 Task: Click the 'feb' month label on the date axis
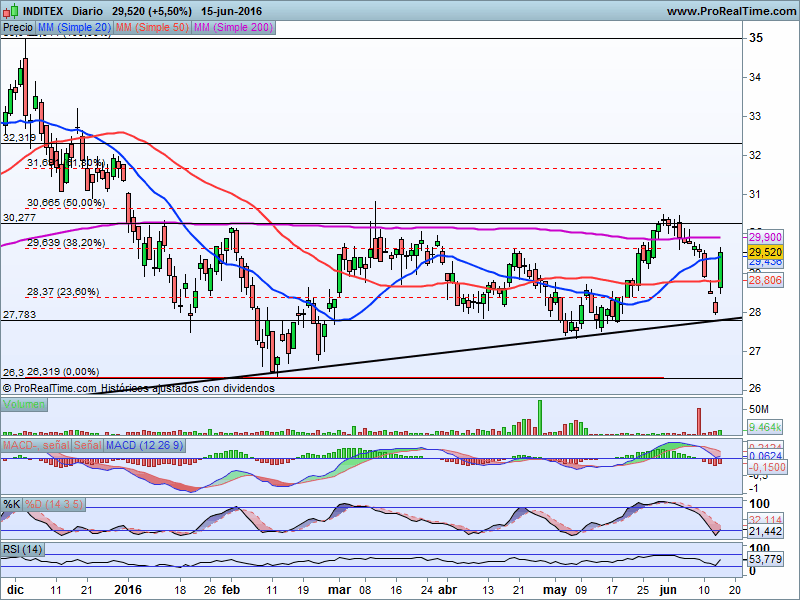[231, 590]
